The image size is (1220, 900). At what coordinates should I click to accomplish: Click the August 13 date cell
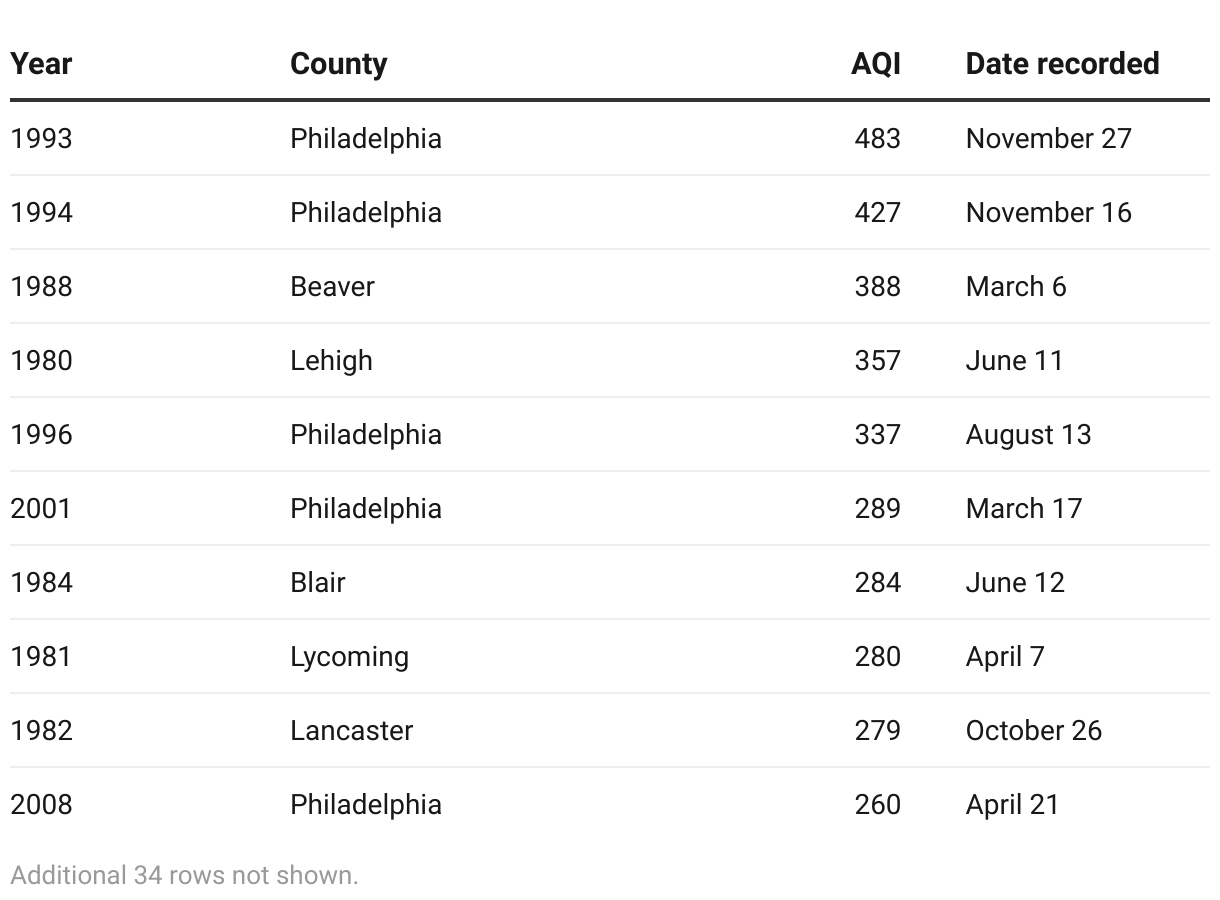[1028, 434]
